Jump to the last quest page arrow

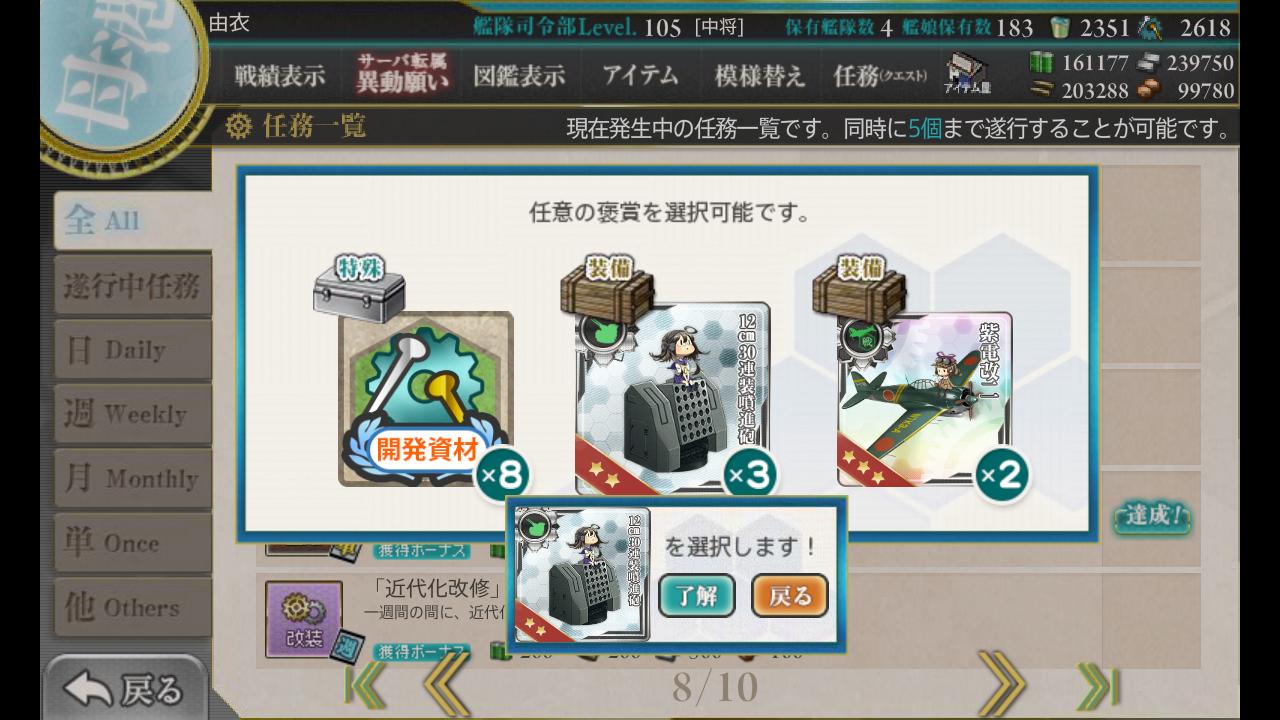pos(1097,686)
